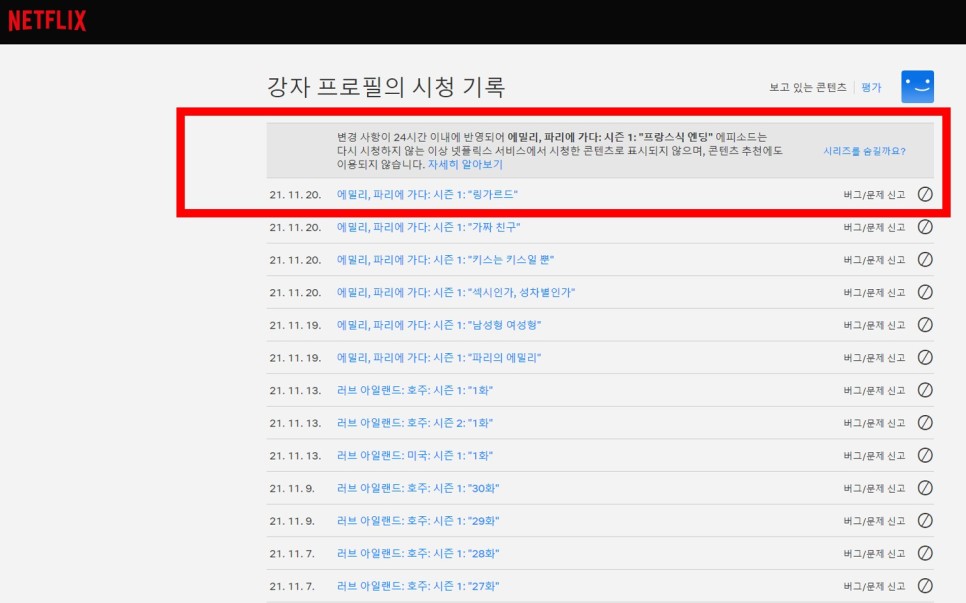Hide the "남성형 여성형" episode entry
Viewport: 966px width, 603px height.
click(x=925, y=325)
